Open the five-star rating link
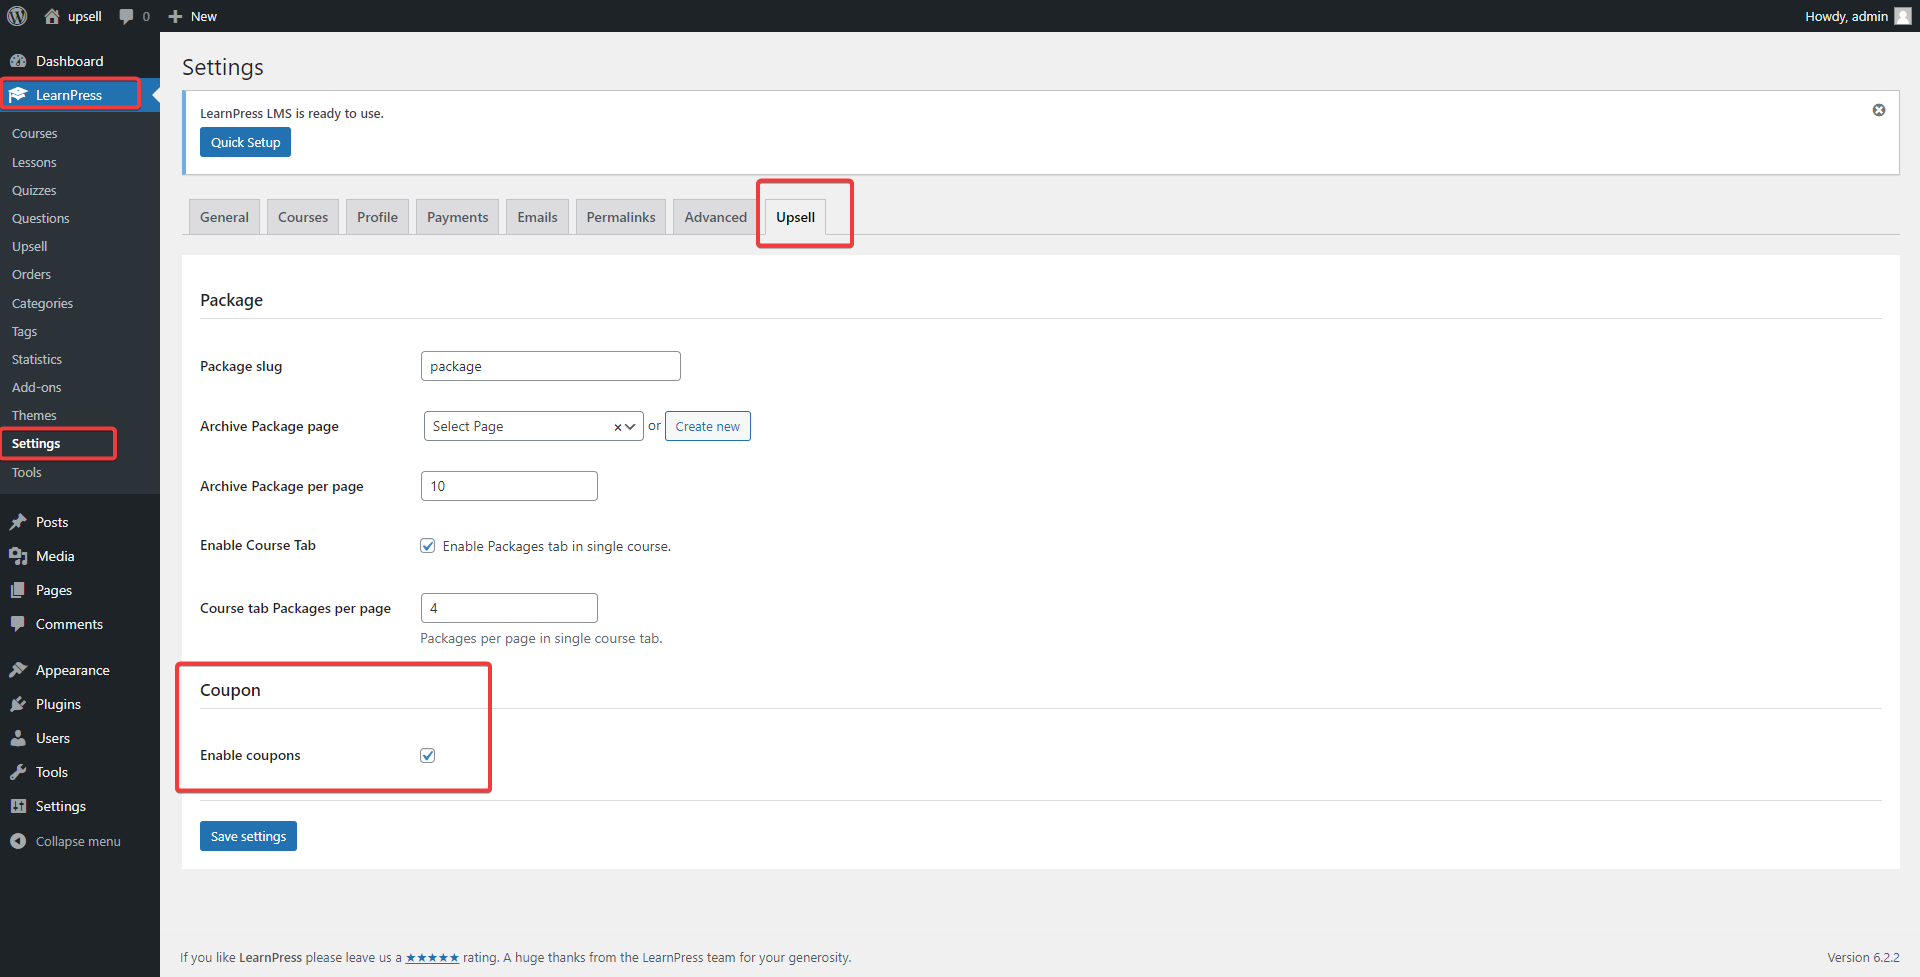This screenshot has width=1920, height=977. (x=432, y=958)
